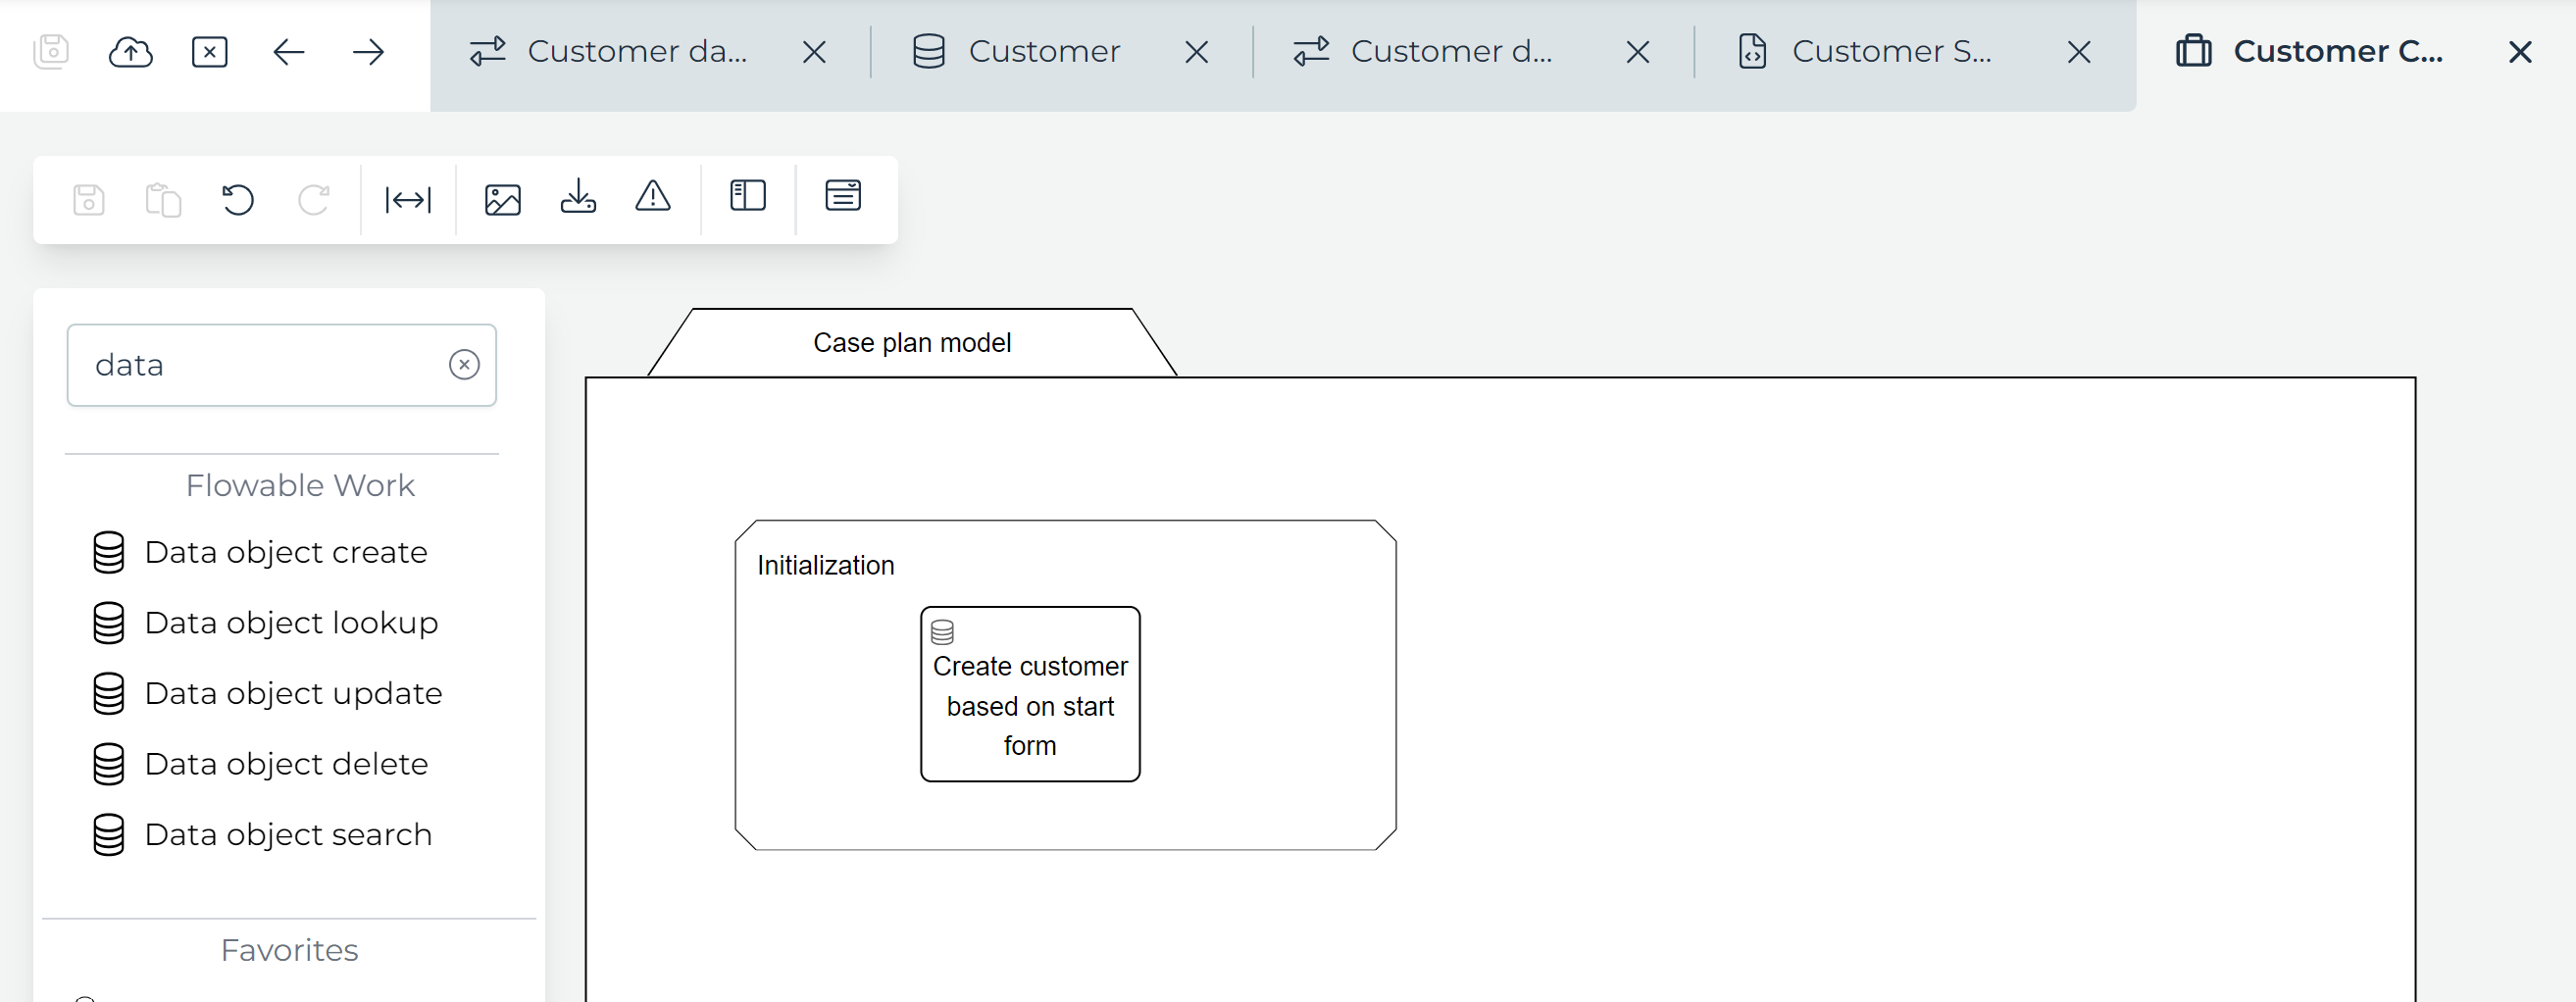The width and height of the screenshot is (2576, 1002).
Task: Validate the model for errors
Action: [652, 199]
